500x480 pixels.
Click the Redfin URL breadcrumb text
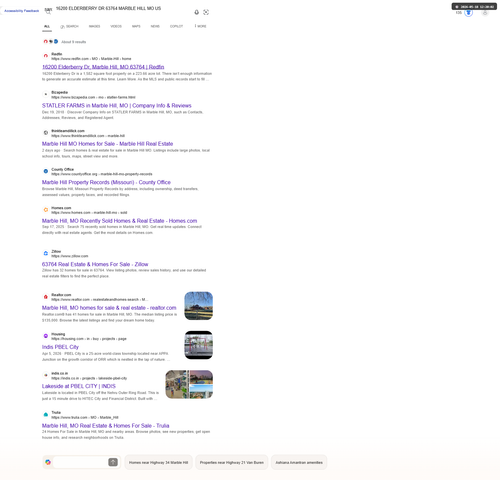(x=91, y=59)
